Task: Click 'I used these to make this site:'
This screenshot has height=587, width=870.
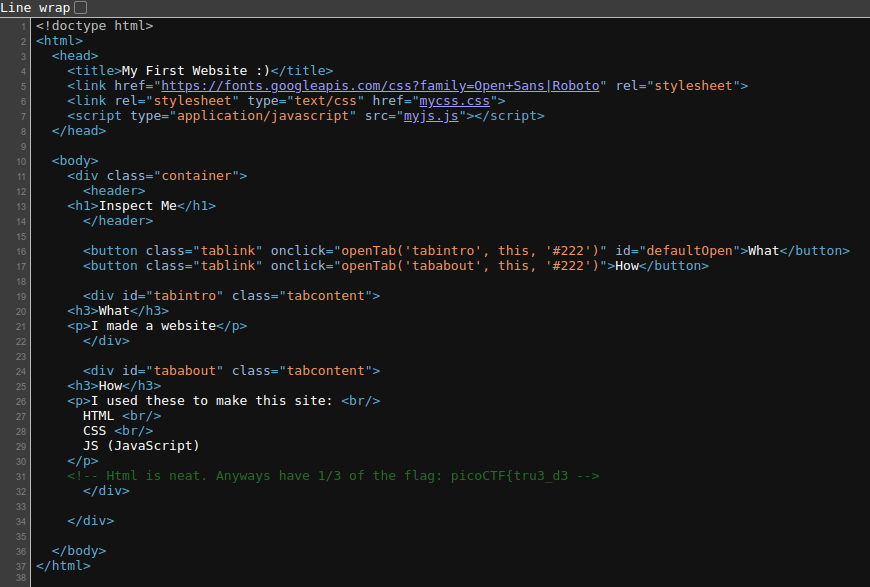Action: [211, 400]
